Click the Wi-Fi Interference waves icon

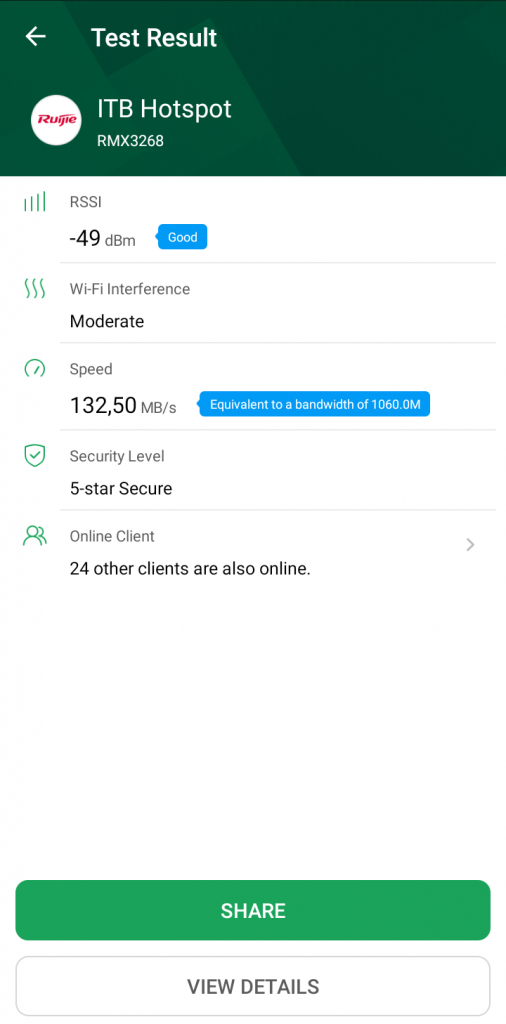tap(35, 288)
